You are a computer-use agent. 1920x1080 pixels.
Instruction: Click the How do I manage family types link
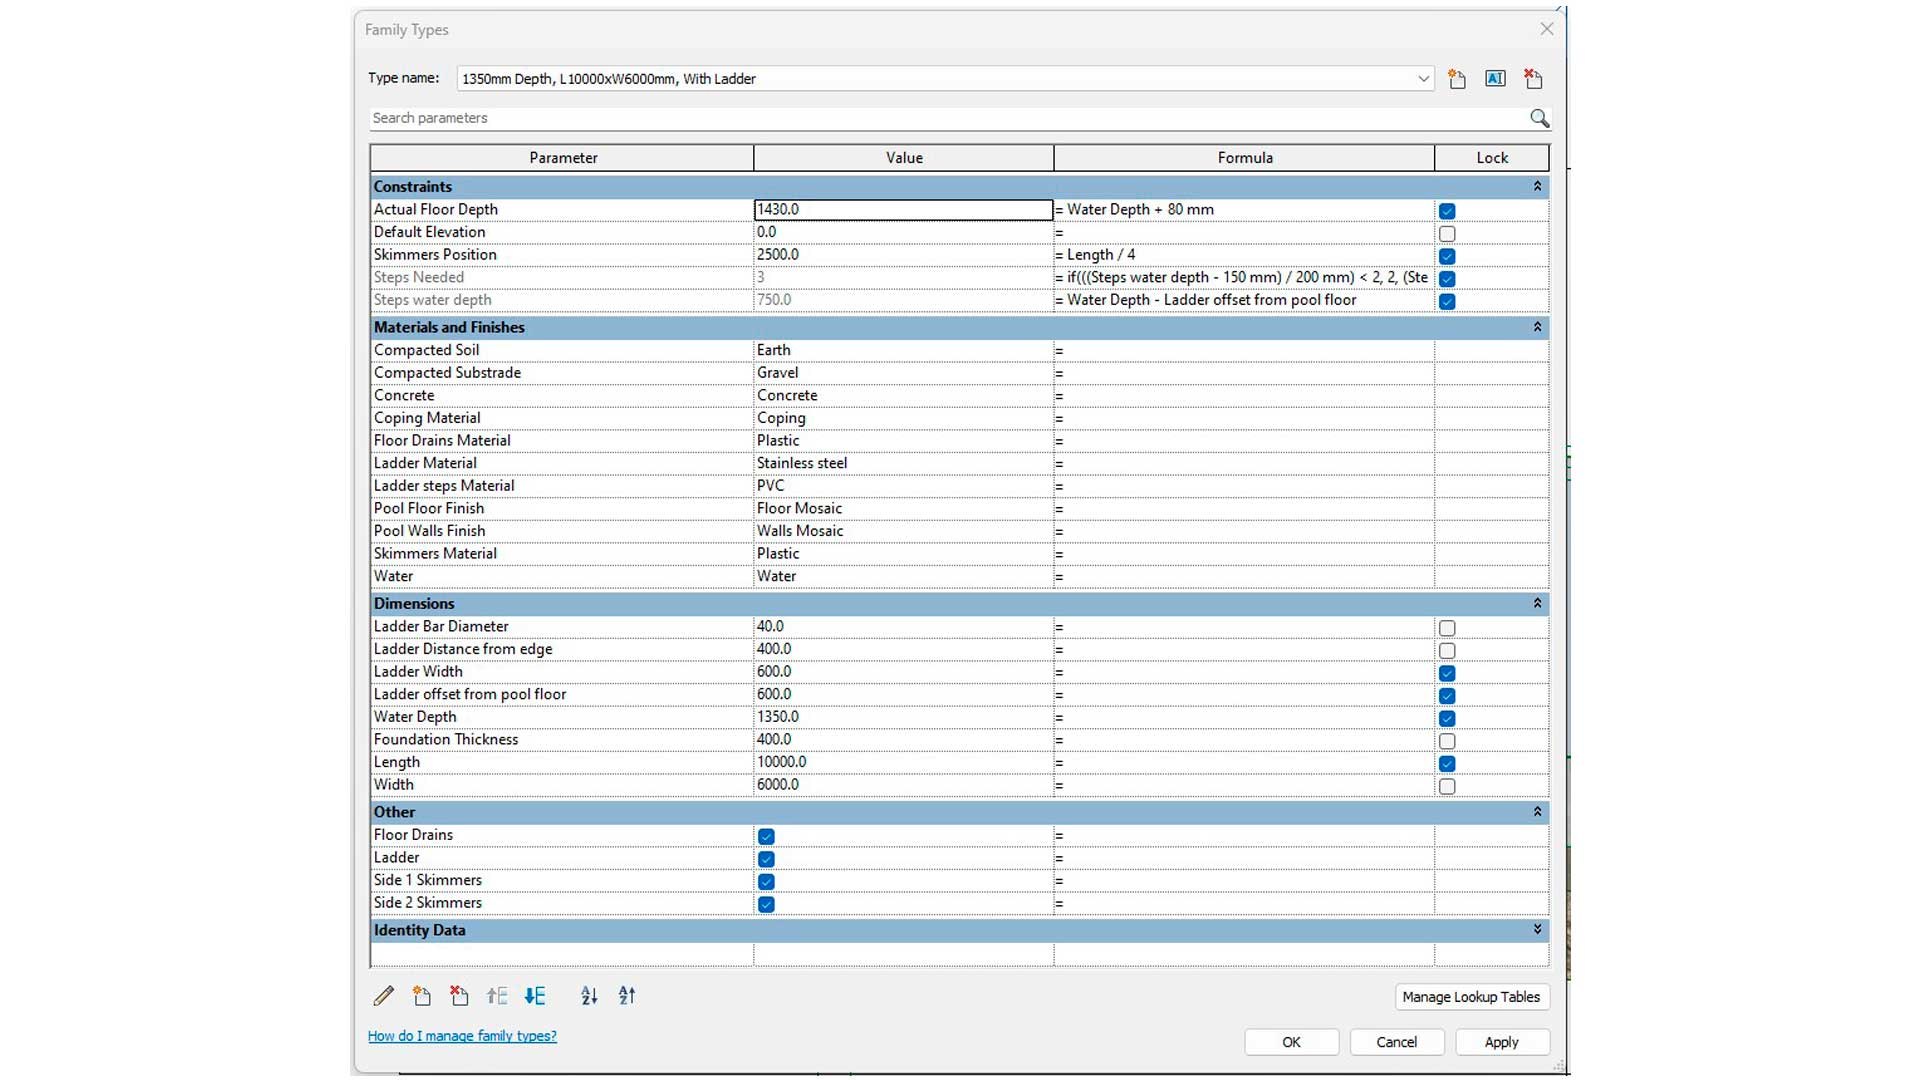pyautogui.click(x=462, y=1035)
